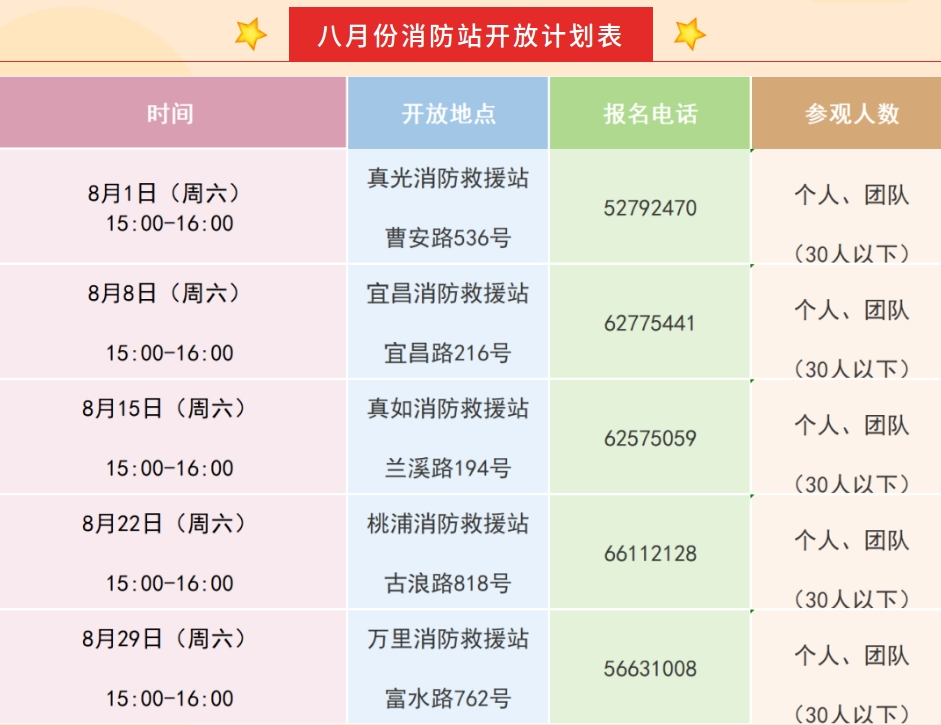Click the address 古浪路818号
The height and width of the screenshot is (725, 941).
(x=448, y=583)
